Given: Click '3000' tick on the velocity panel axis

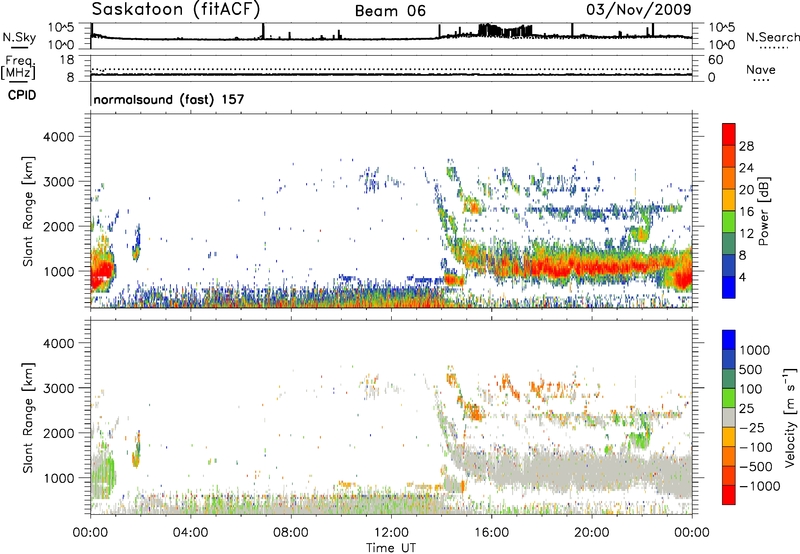Looking at the screenshot, I should (59, 388).
